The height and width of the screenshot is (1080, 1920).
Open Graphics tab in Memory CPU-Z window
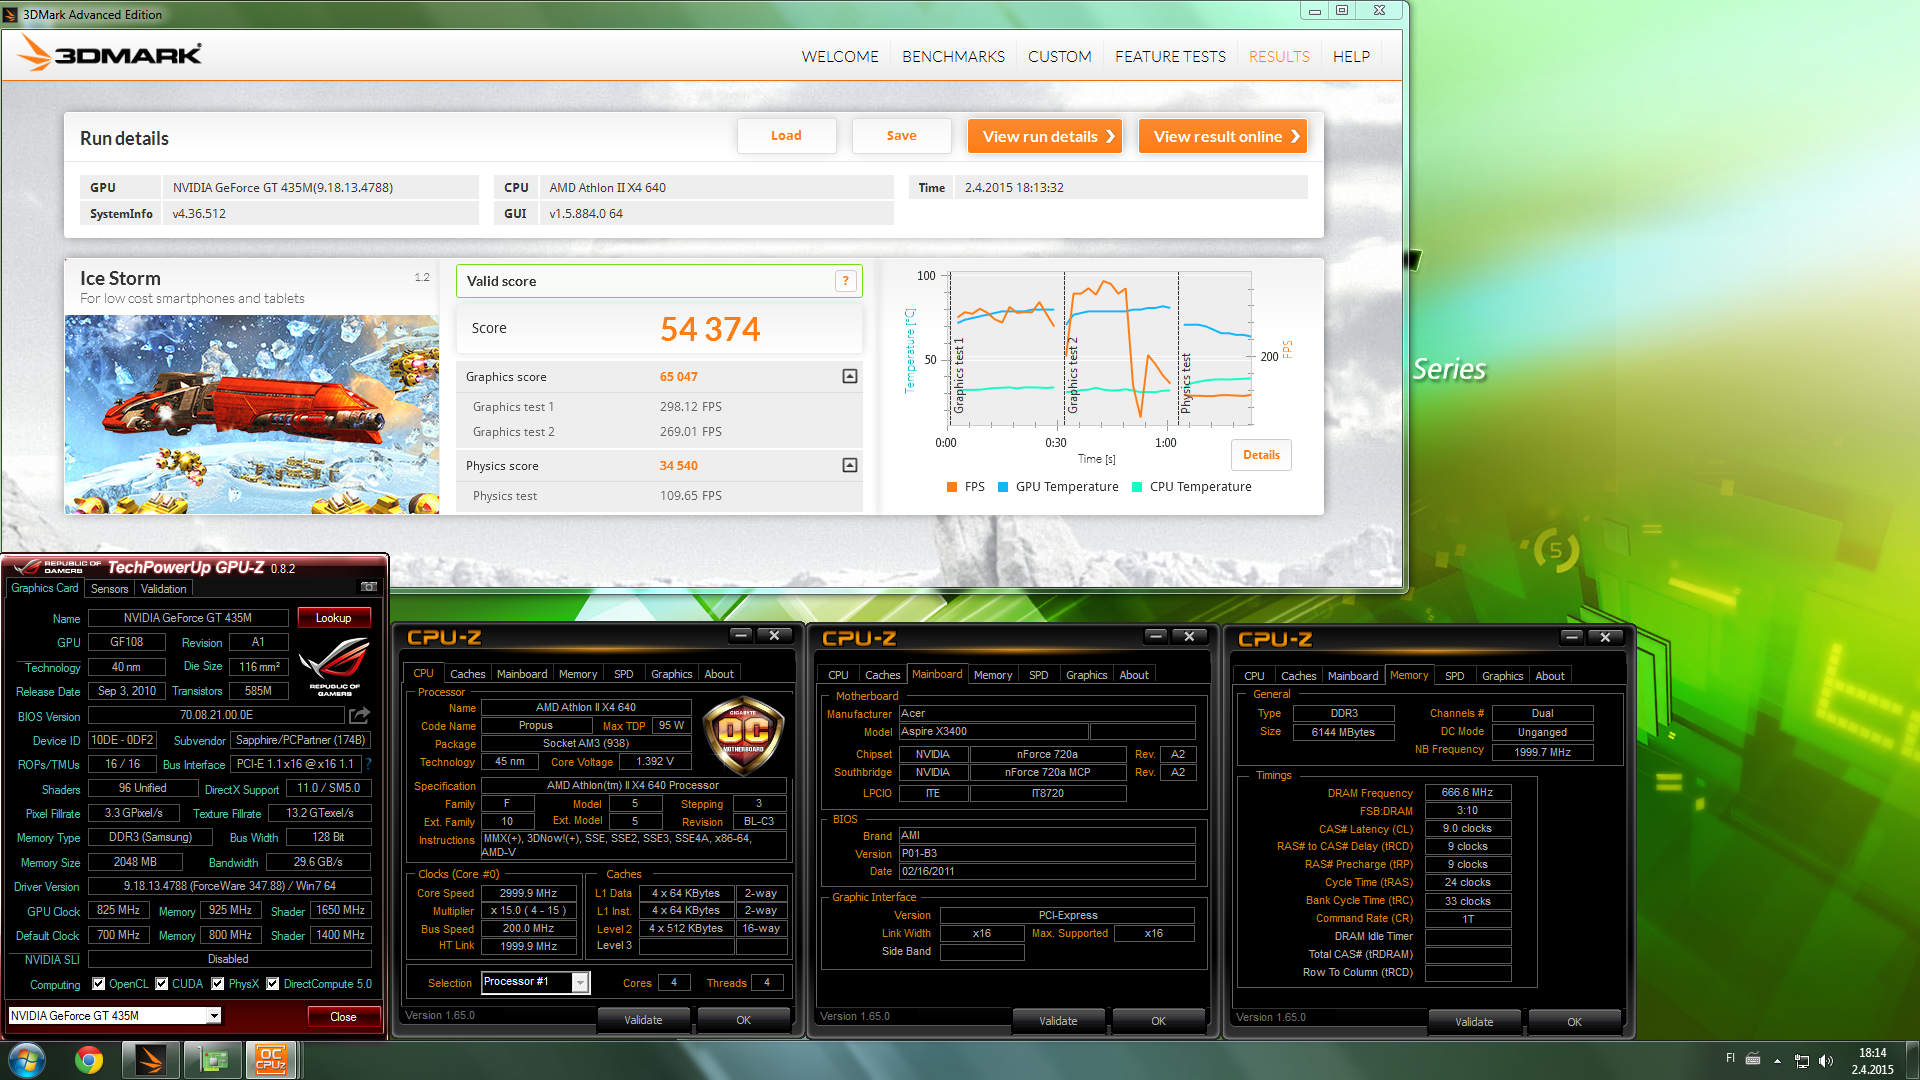[x=1502, y=676]
